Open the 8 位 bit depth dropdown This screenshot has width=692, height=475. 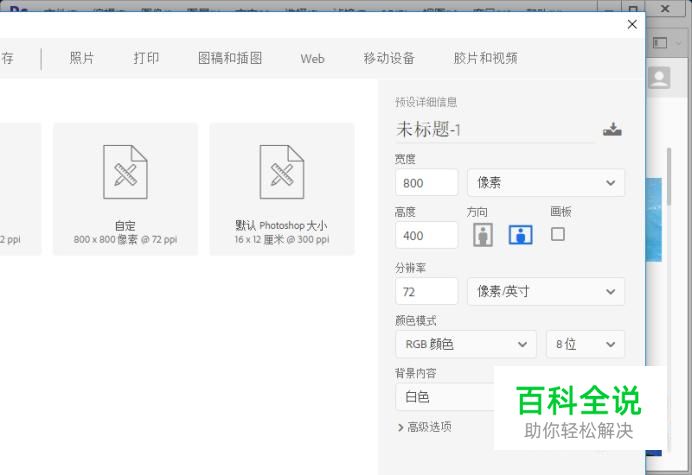585,344
